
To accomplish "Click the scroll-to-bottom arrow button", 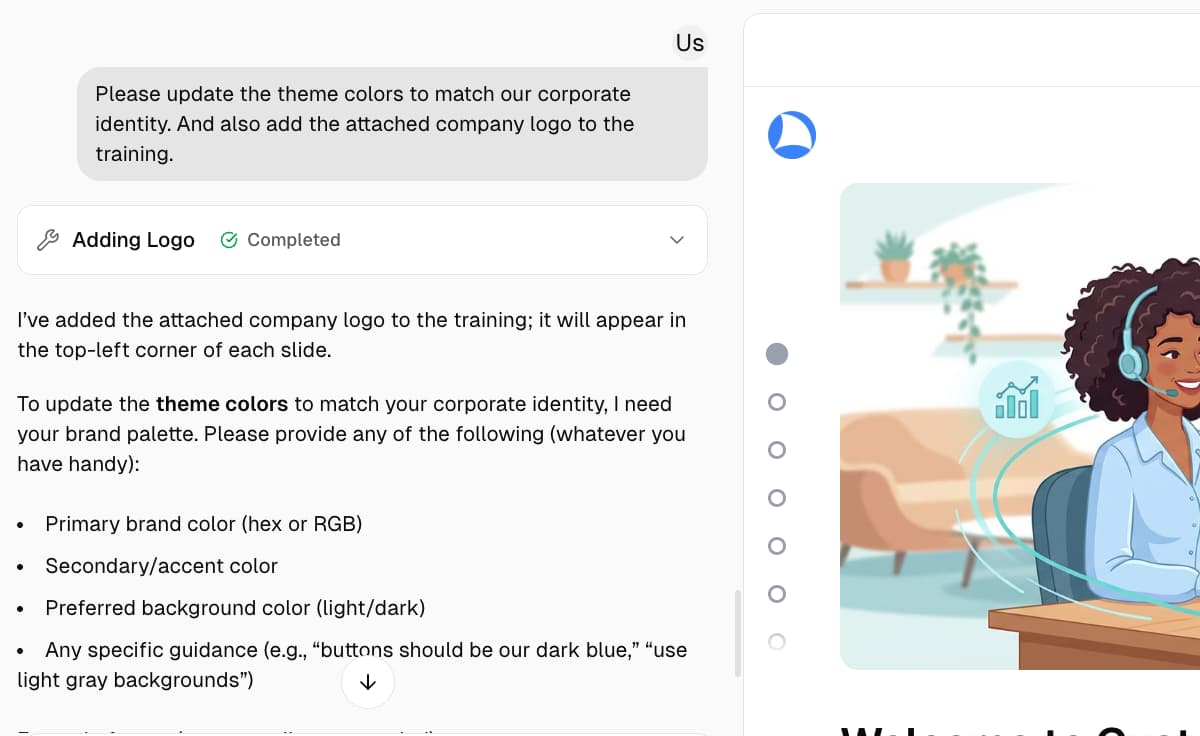I will point(368,682).
